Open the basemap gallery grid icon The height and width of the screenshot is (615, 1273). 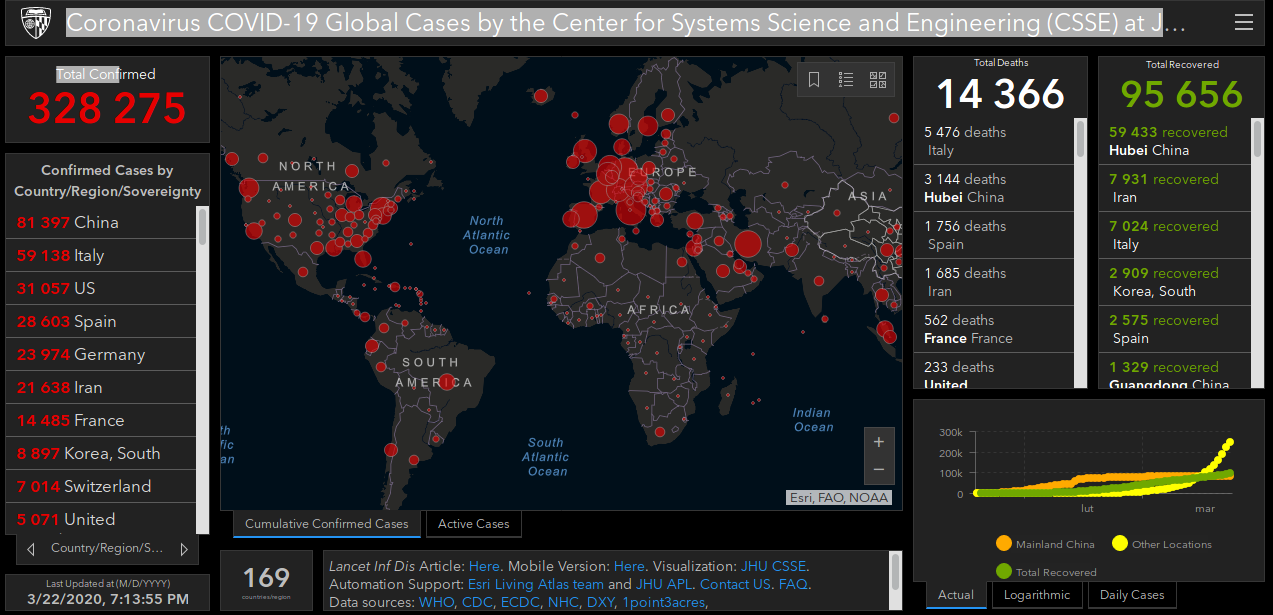tap(878, 80)
